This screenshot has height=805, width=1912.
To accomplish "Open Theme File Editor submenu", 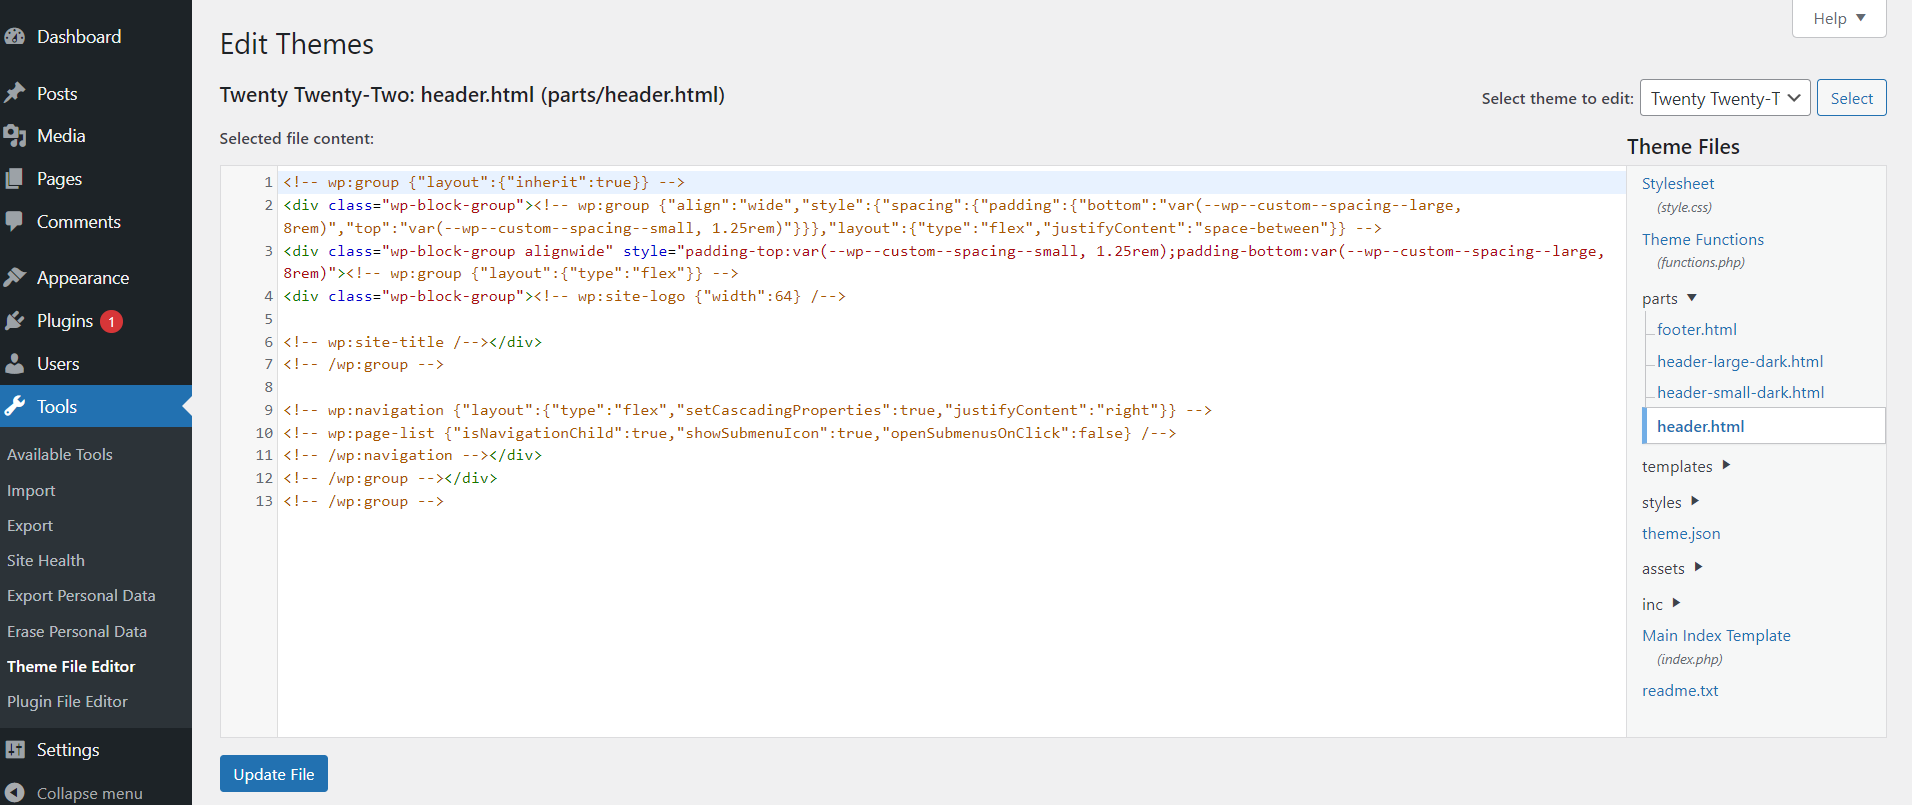I will click(71, 666).
